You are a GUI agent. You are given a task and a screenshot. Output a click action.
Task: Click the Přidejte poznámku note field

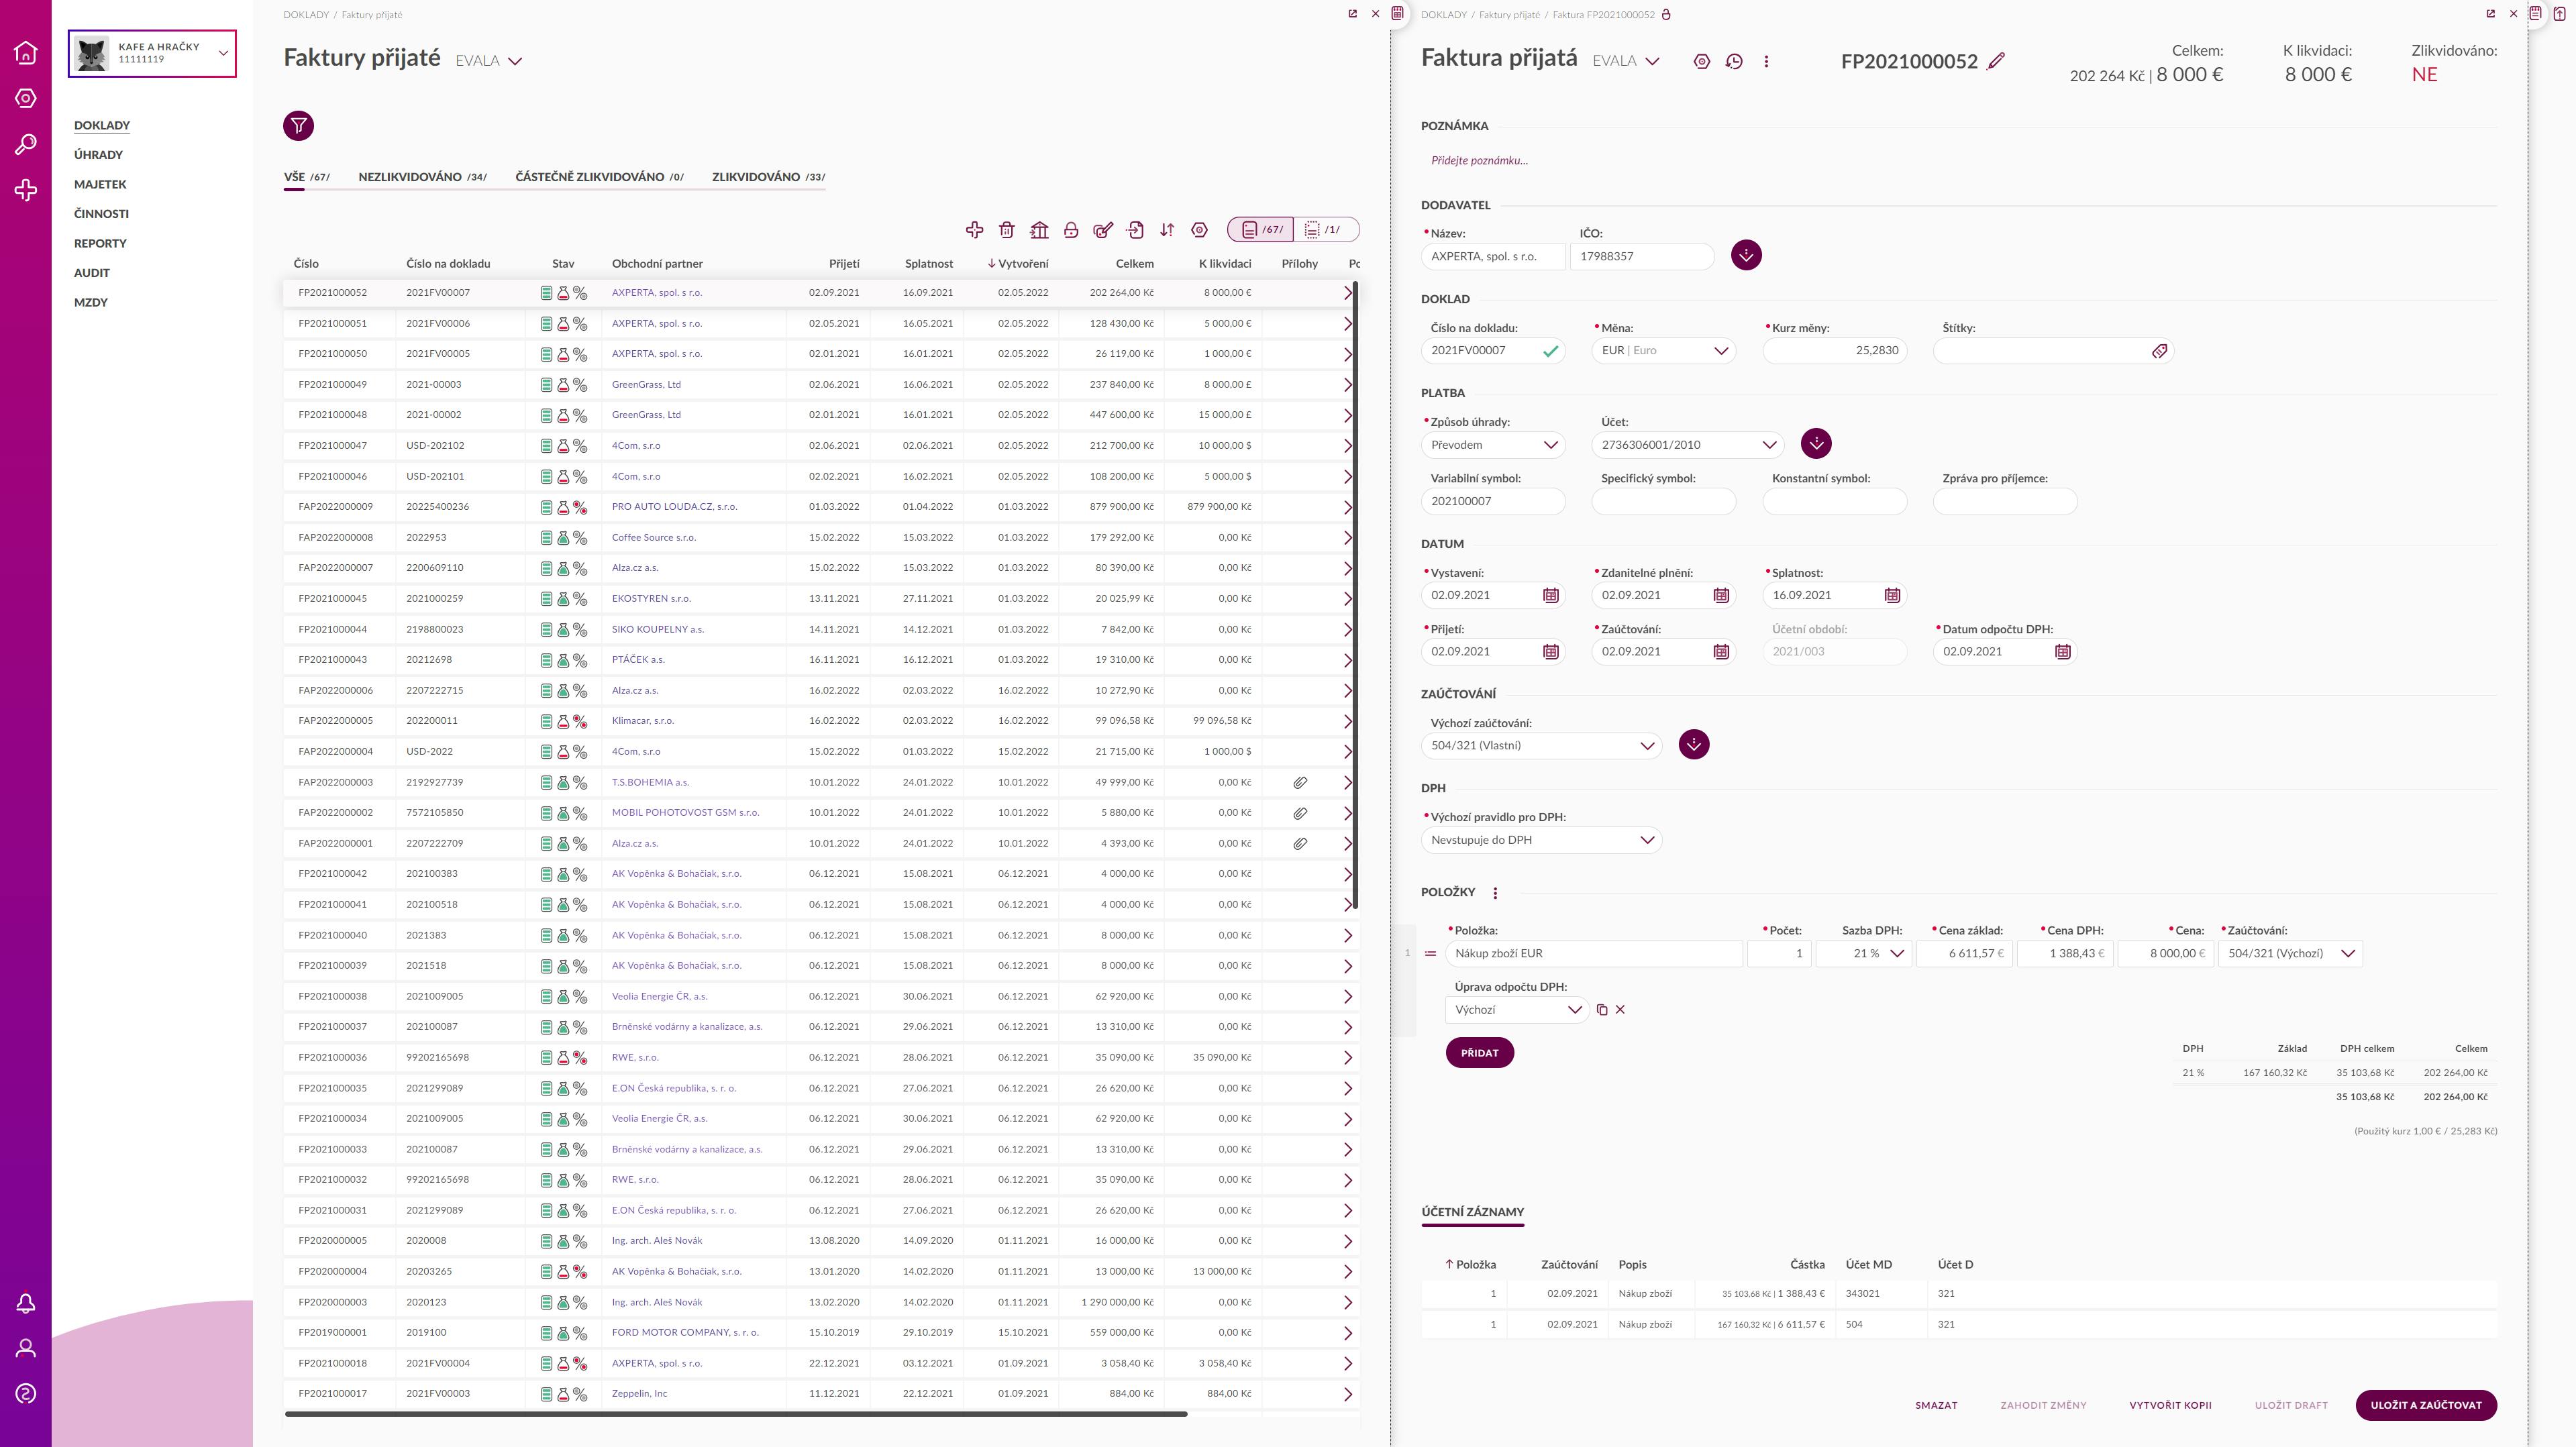coord(1479,160)
